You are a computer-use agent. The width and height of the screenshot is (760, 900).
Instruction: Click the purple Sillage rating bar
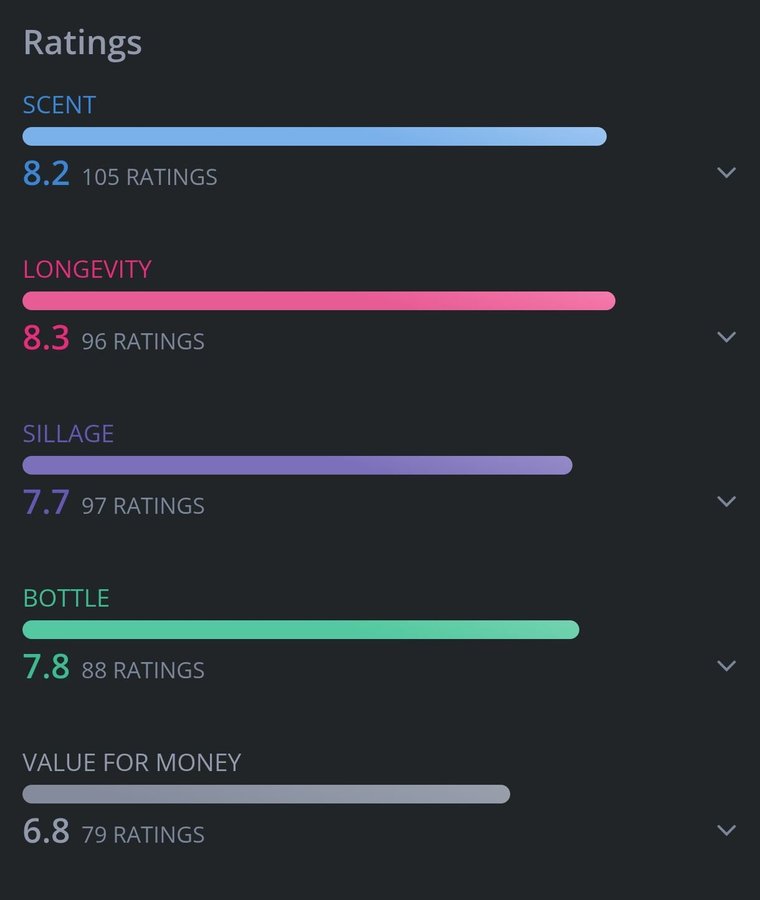(297, 465)
